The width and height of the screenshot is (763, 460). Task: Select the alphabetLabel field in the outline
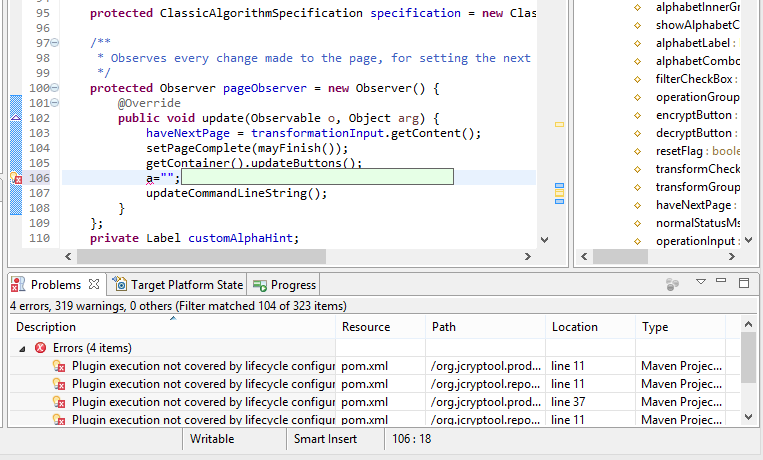click(x=692, y=43)
